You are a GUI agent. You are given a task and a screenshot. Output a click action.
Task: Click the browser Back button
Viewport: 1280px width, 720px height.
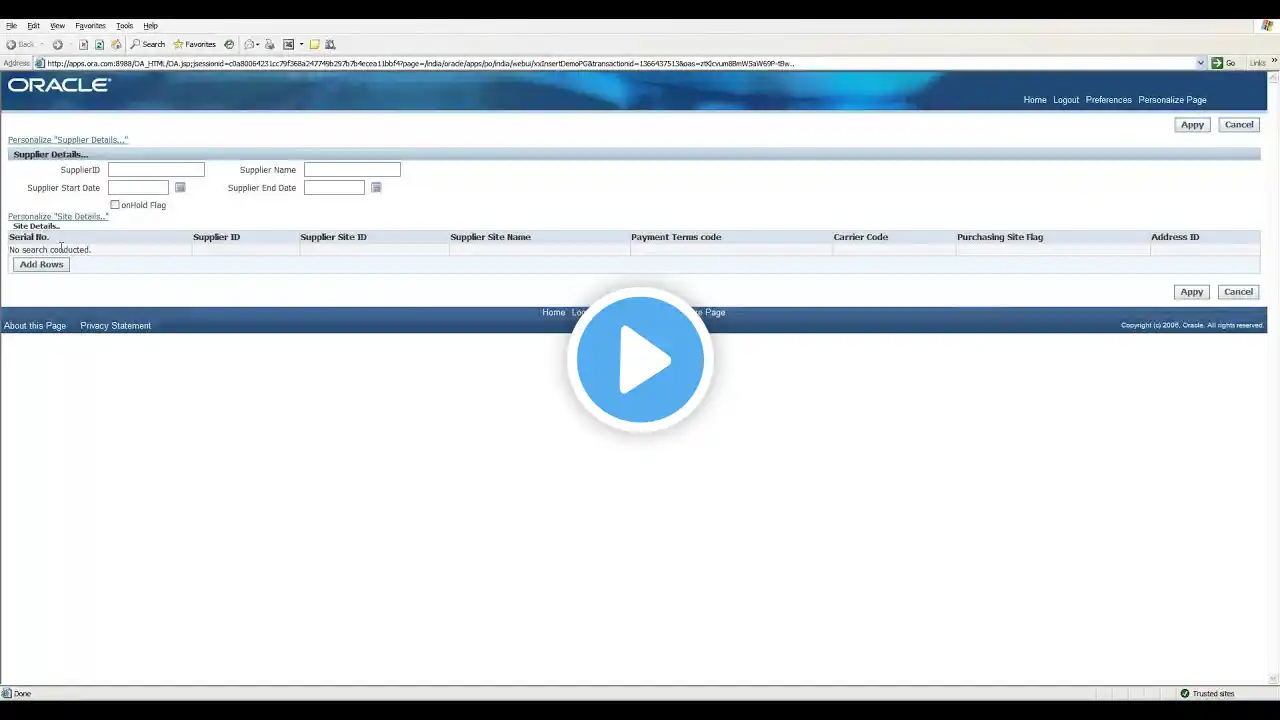(x=20, y=44)
